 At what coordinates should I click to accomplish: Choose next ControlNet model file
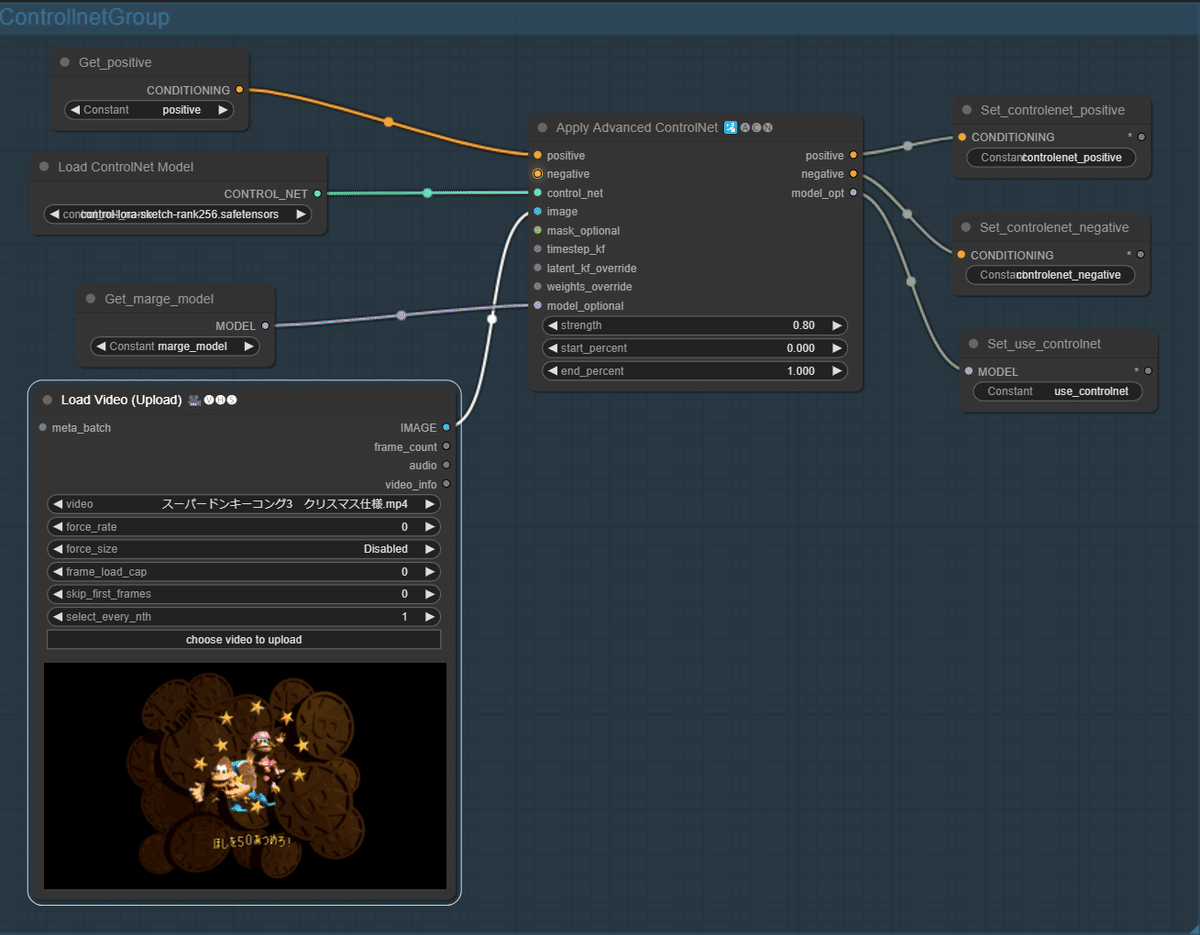[x=300, y=214]
